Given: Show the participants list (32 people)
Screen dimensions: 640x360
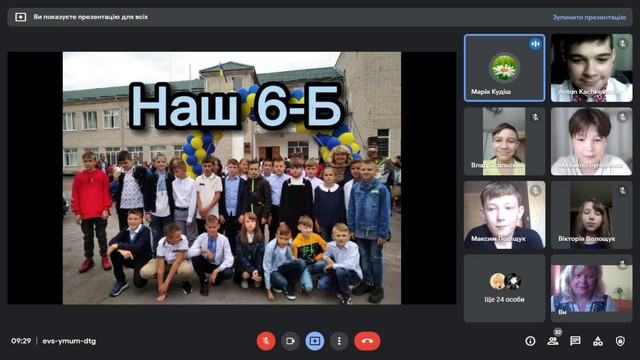Looking at the screenshot, I should click(553, 341).
